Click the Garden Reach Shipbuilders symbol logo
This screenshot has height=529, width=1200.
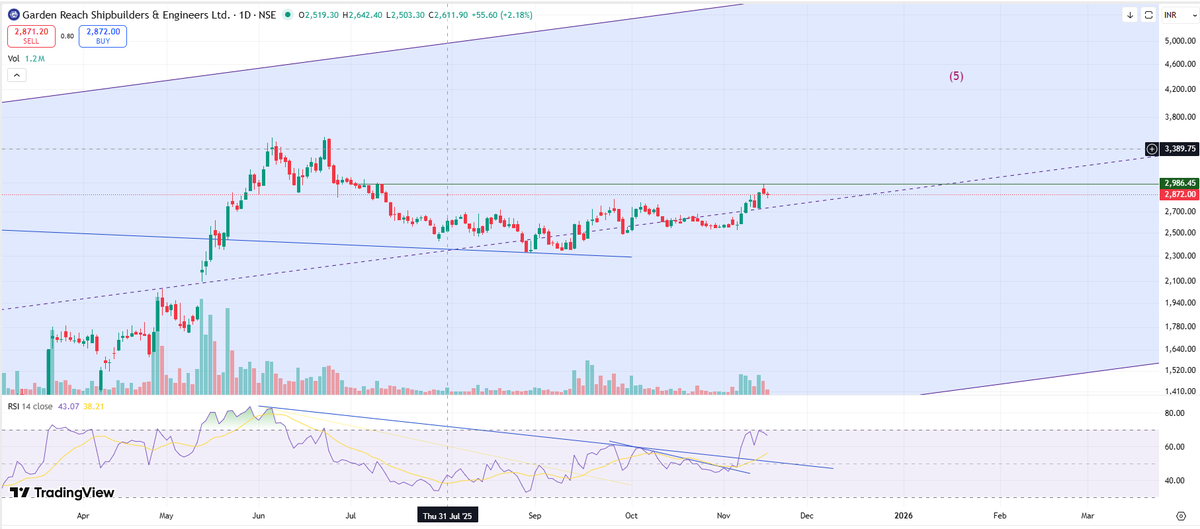[x=14, y=15]
